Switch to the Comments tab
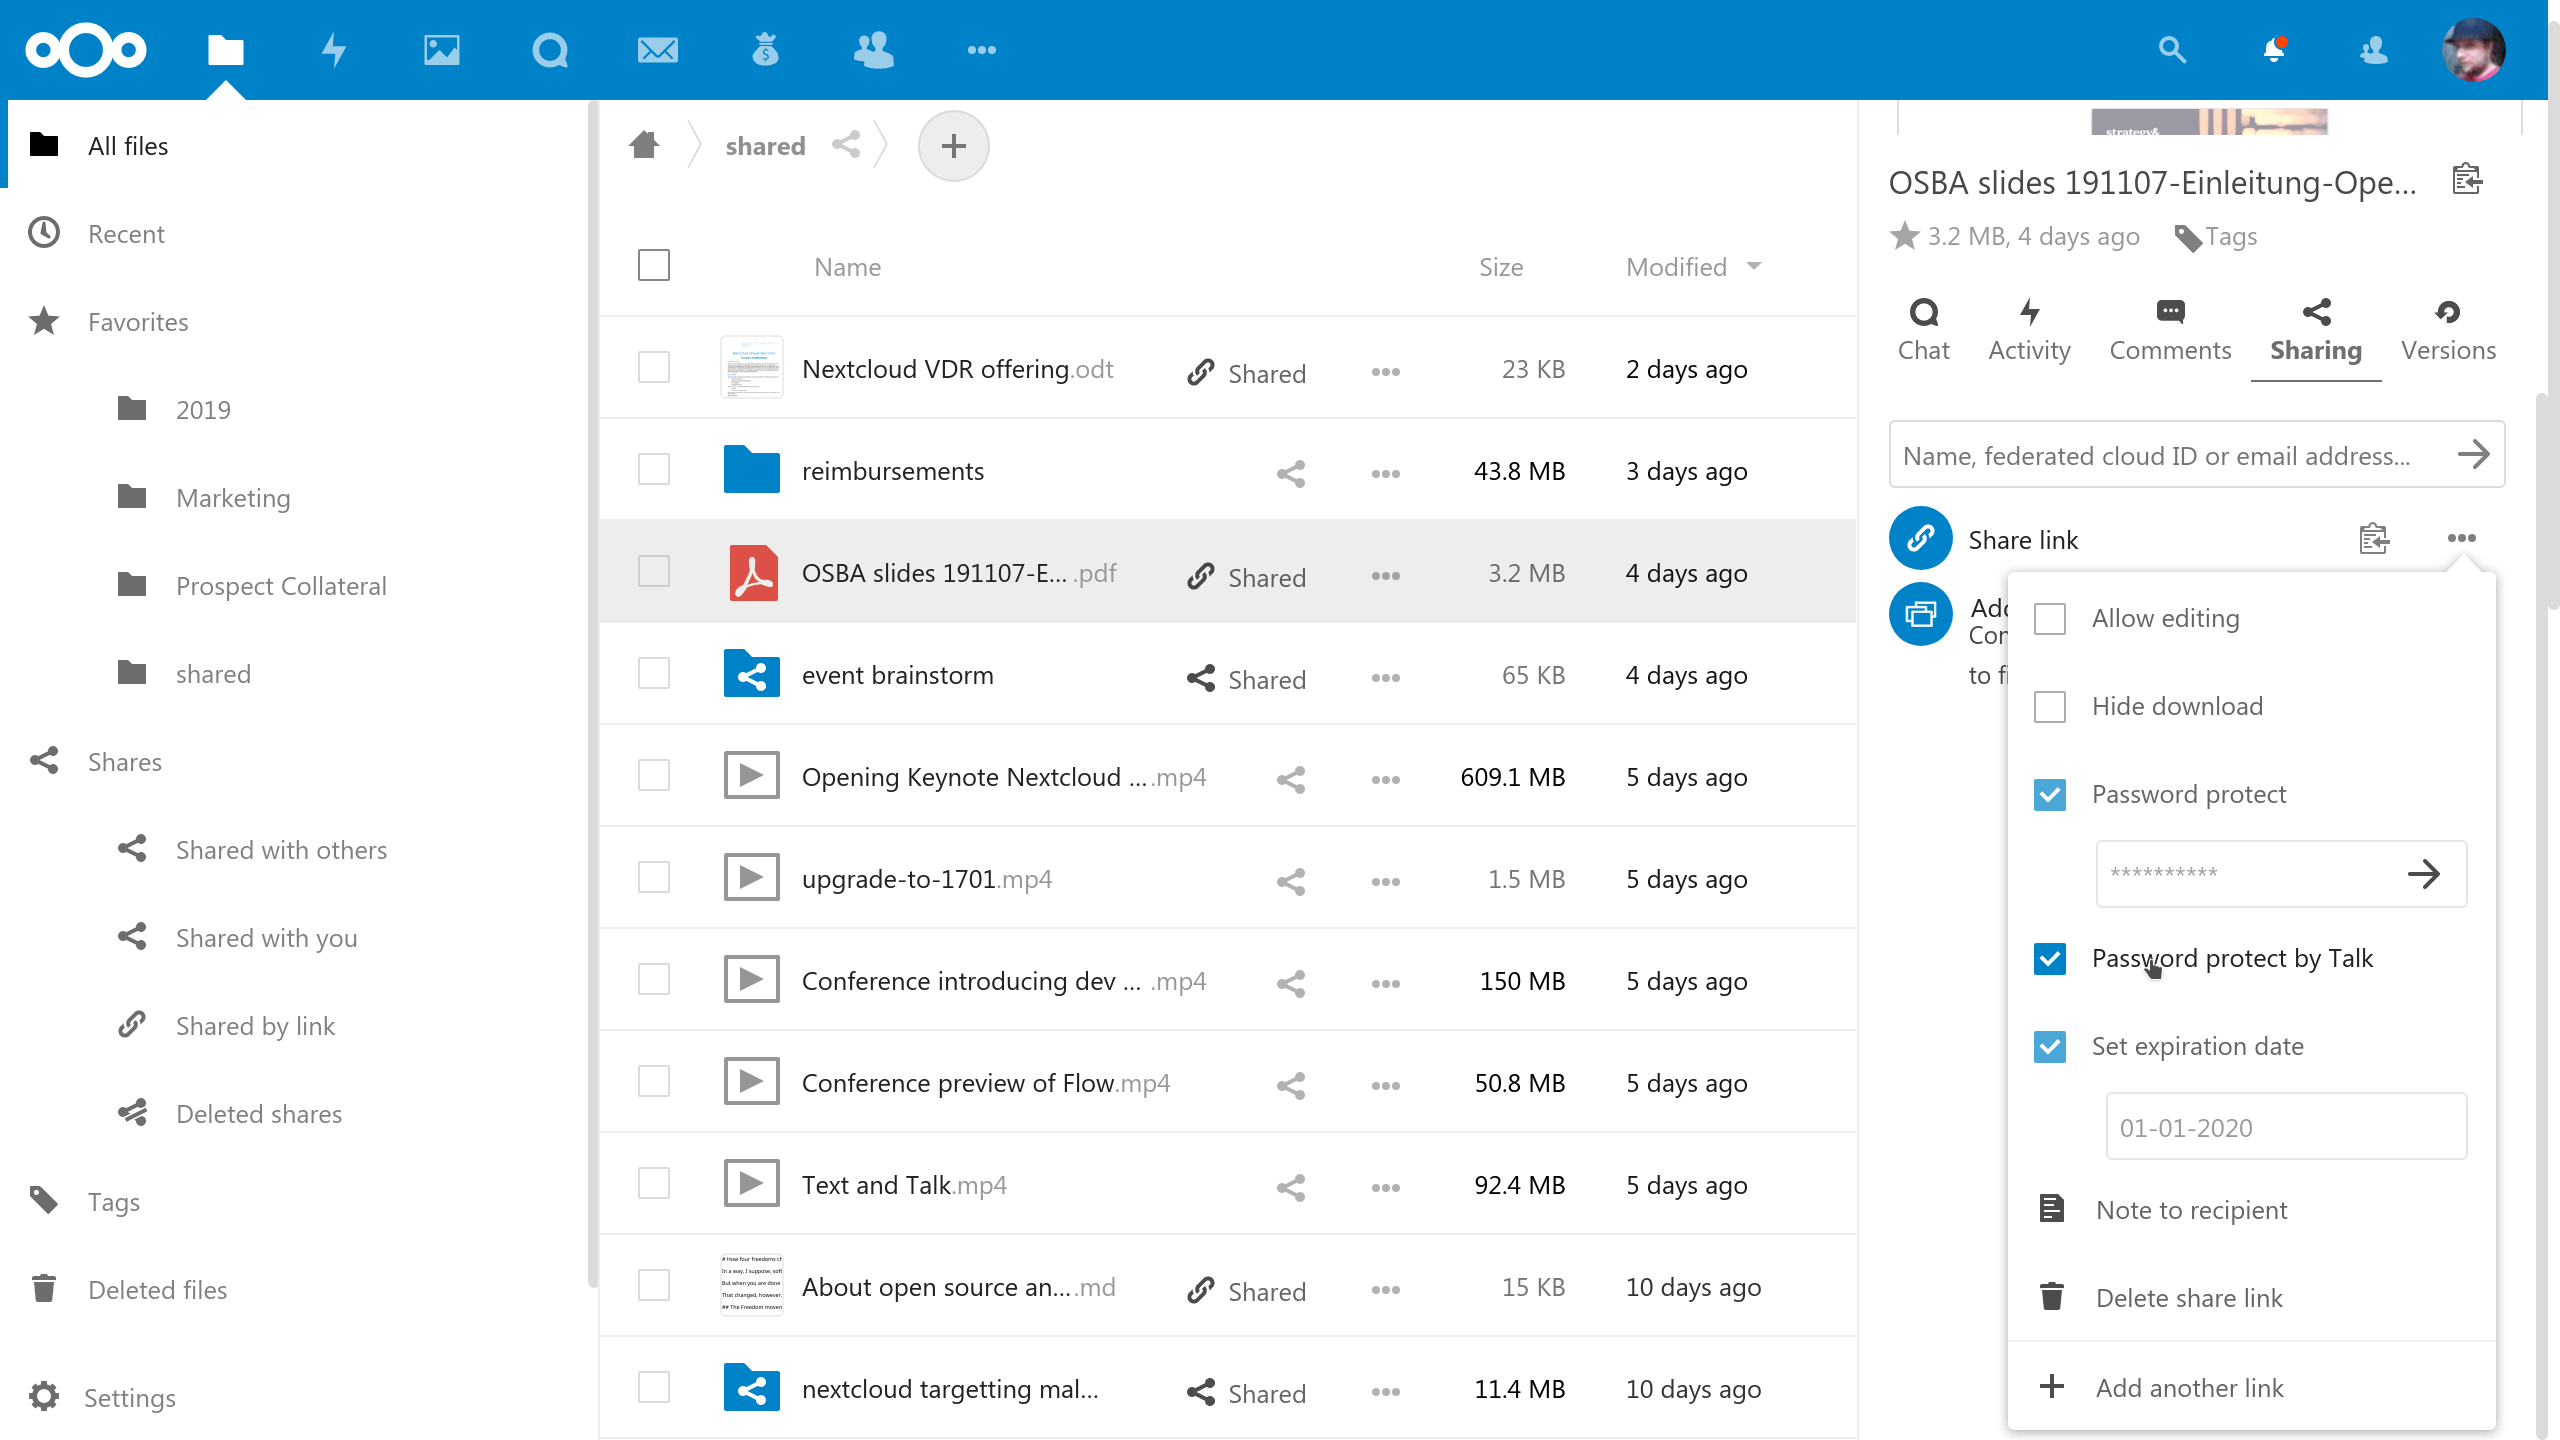This screenshot has height=1440, width=2560. [2169, 330]
